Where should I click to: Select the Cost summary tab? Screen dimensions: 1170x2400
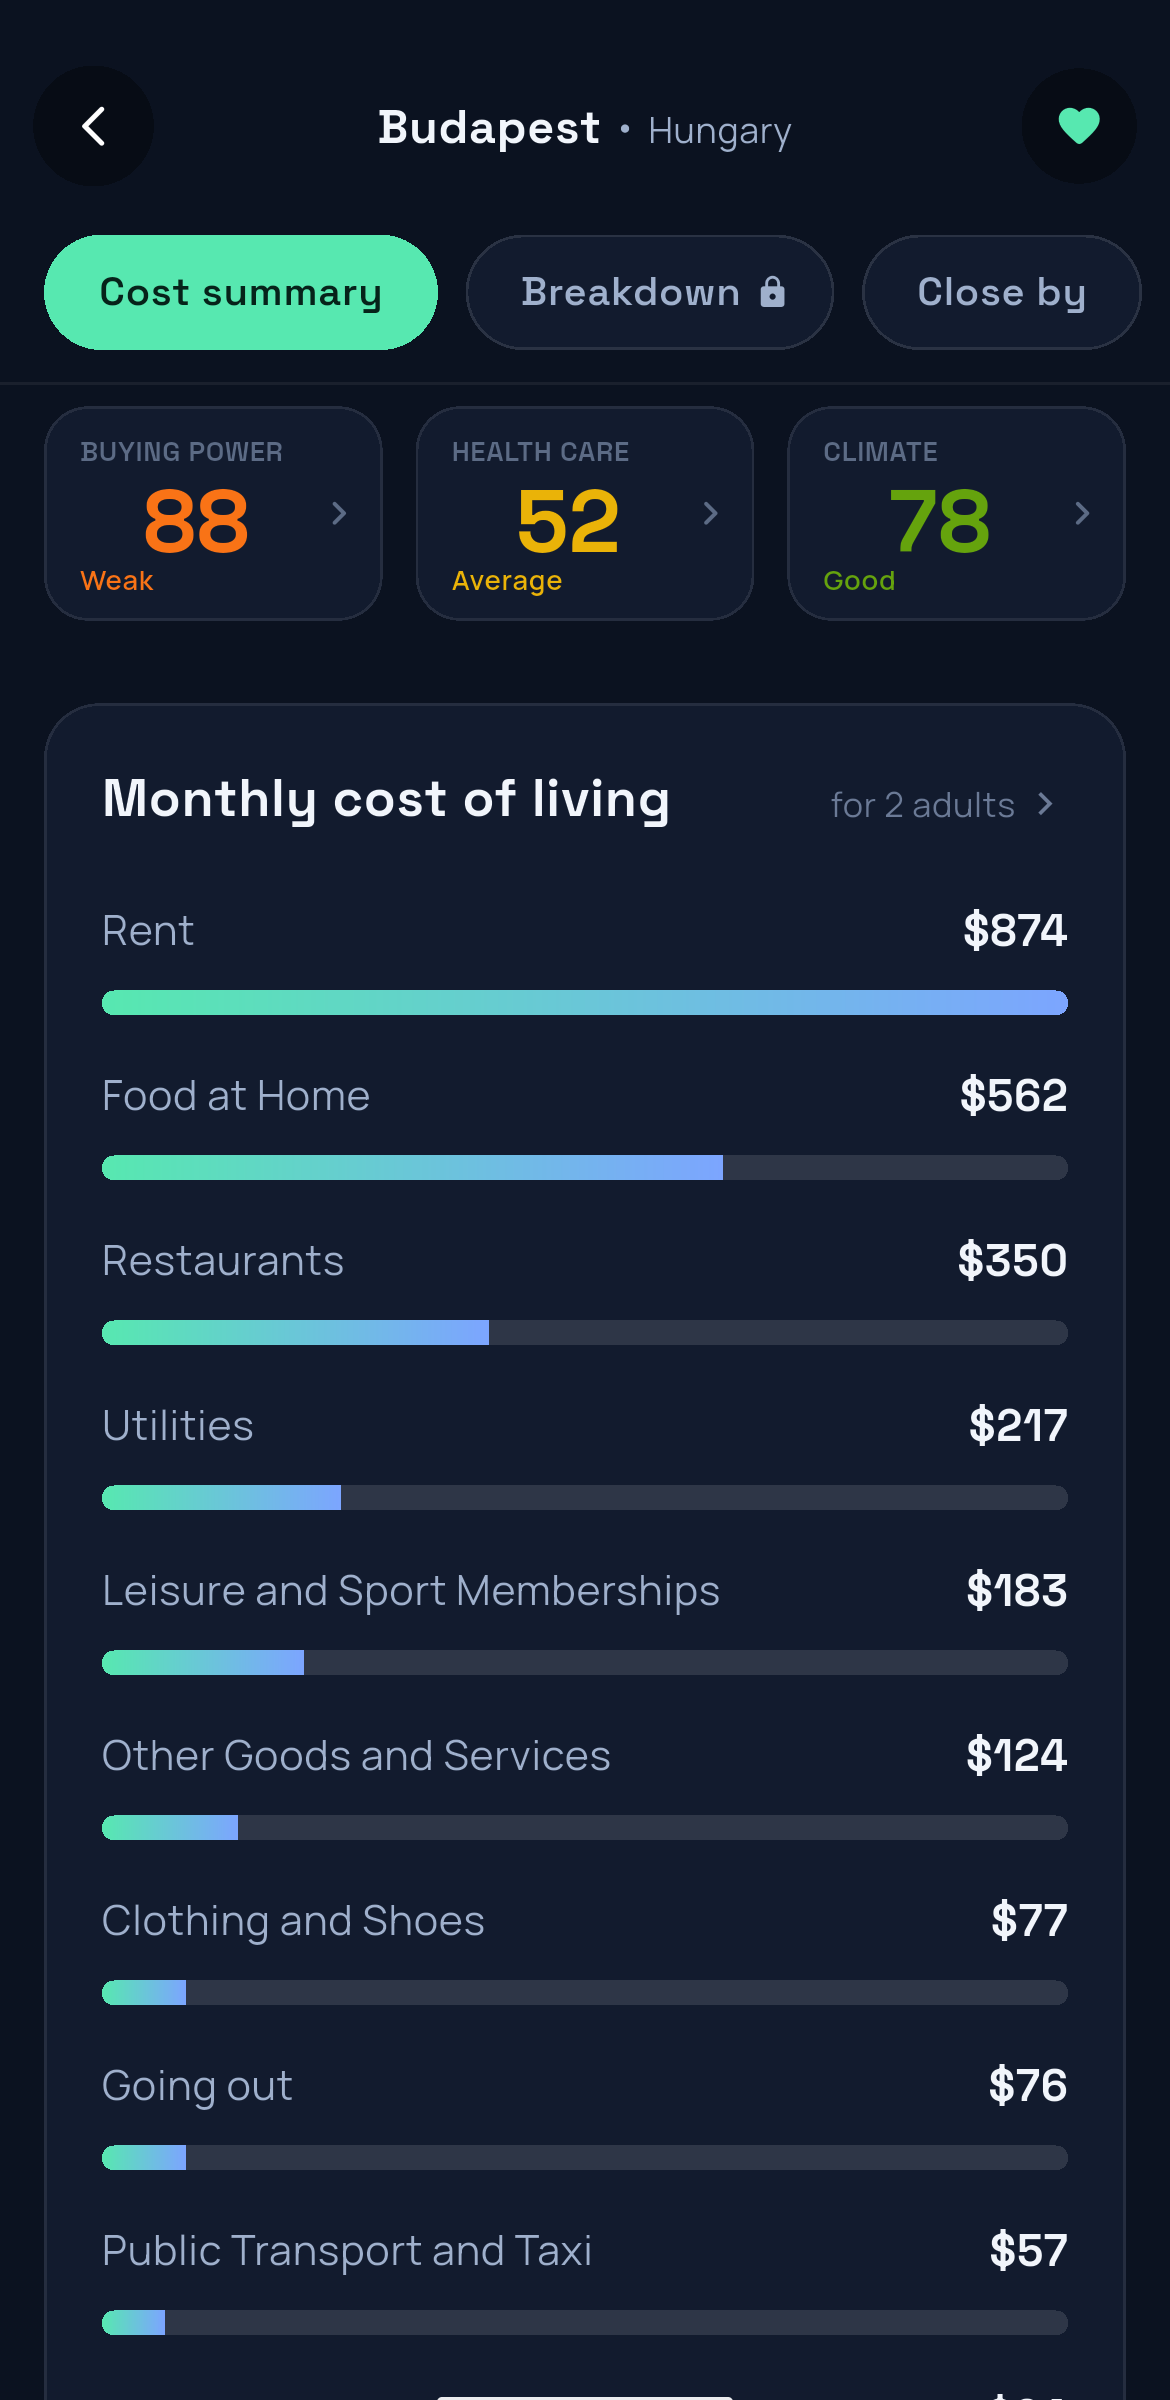[x=241, y=292]
